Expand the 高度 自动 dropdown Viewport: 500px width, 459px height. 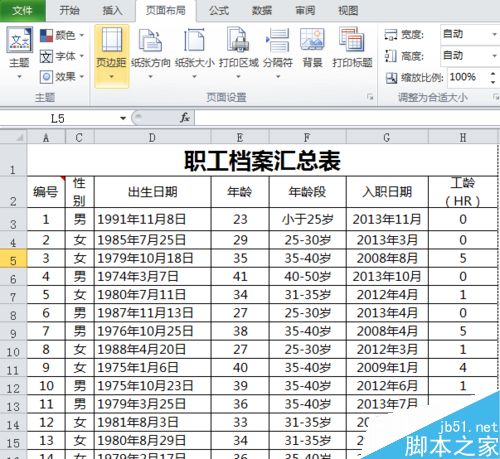(x=495, y=56)
